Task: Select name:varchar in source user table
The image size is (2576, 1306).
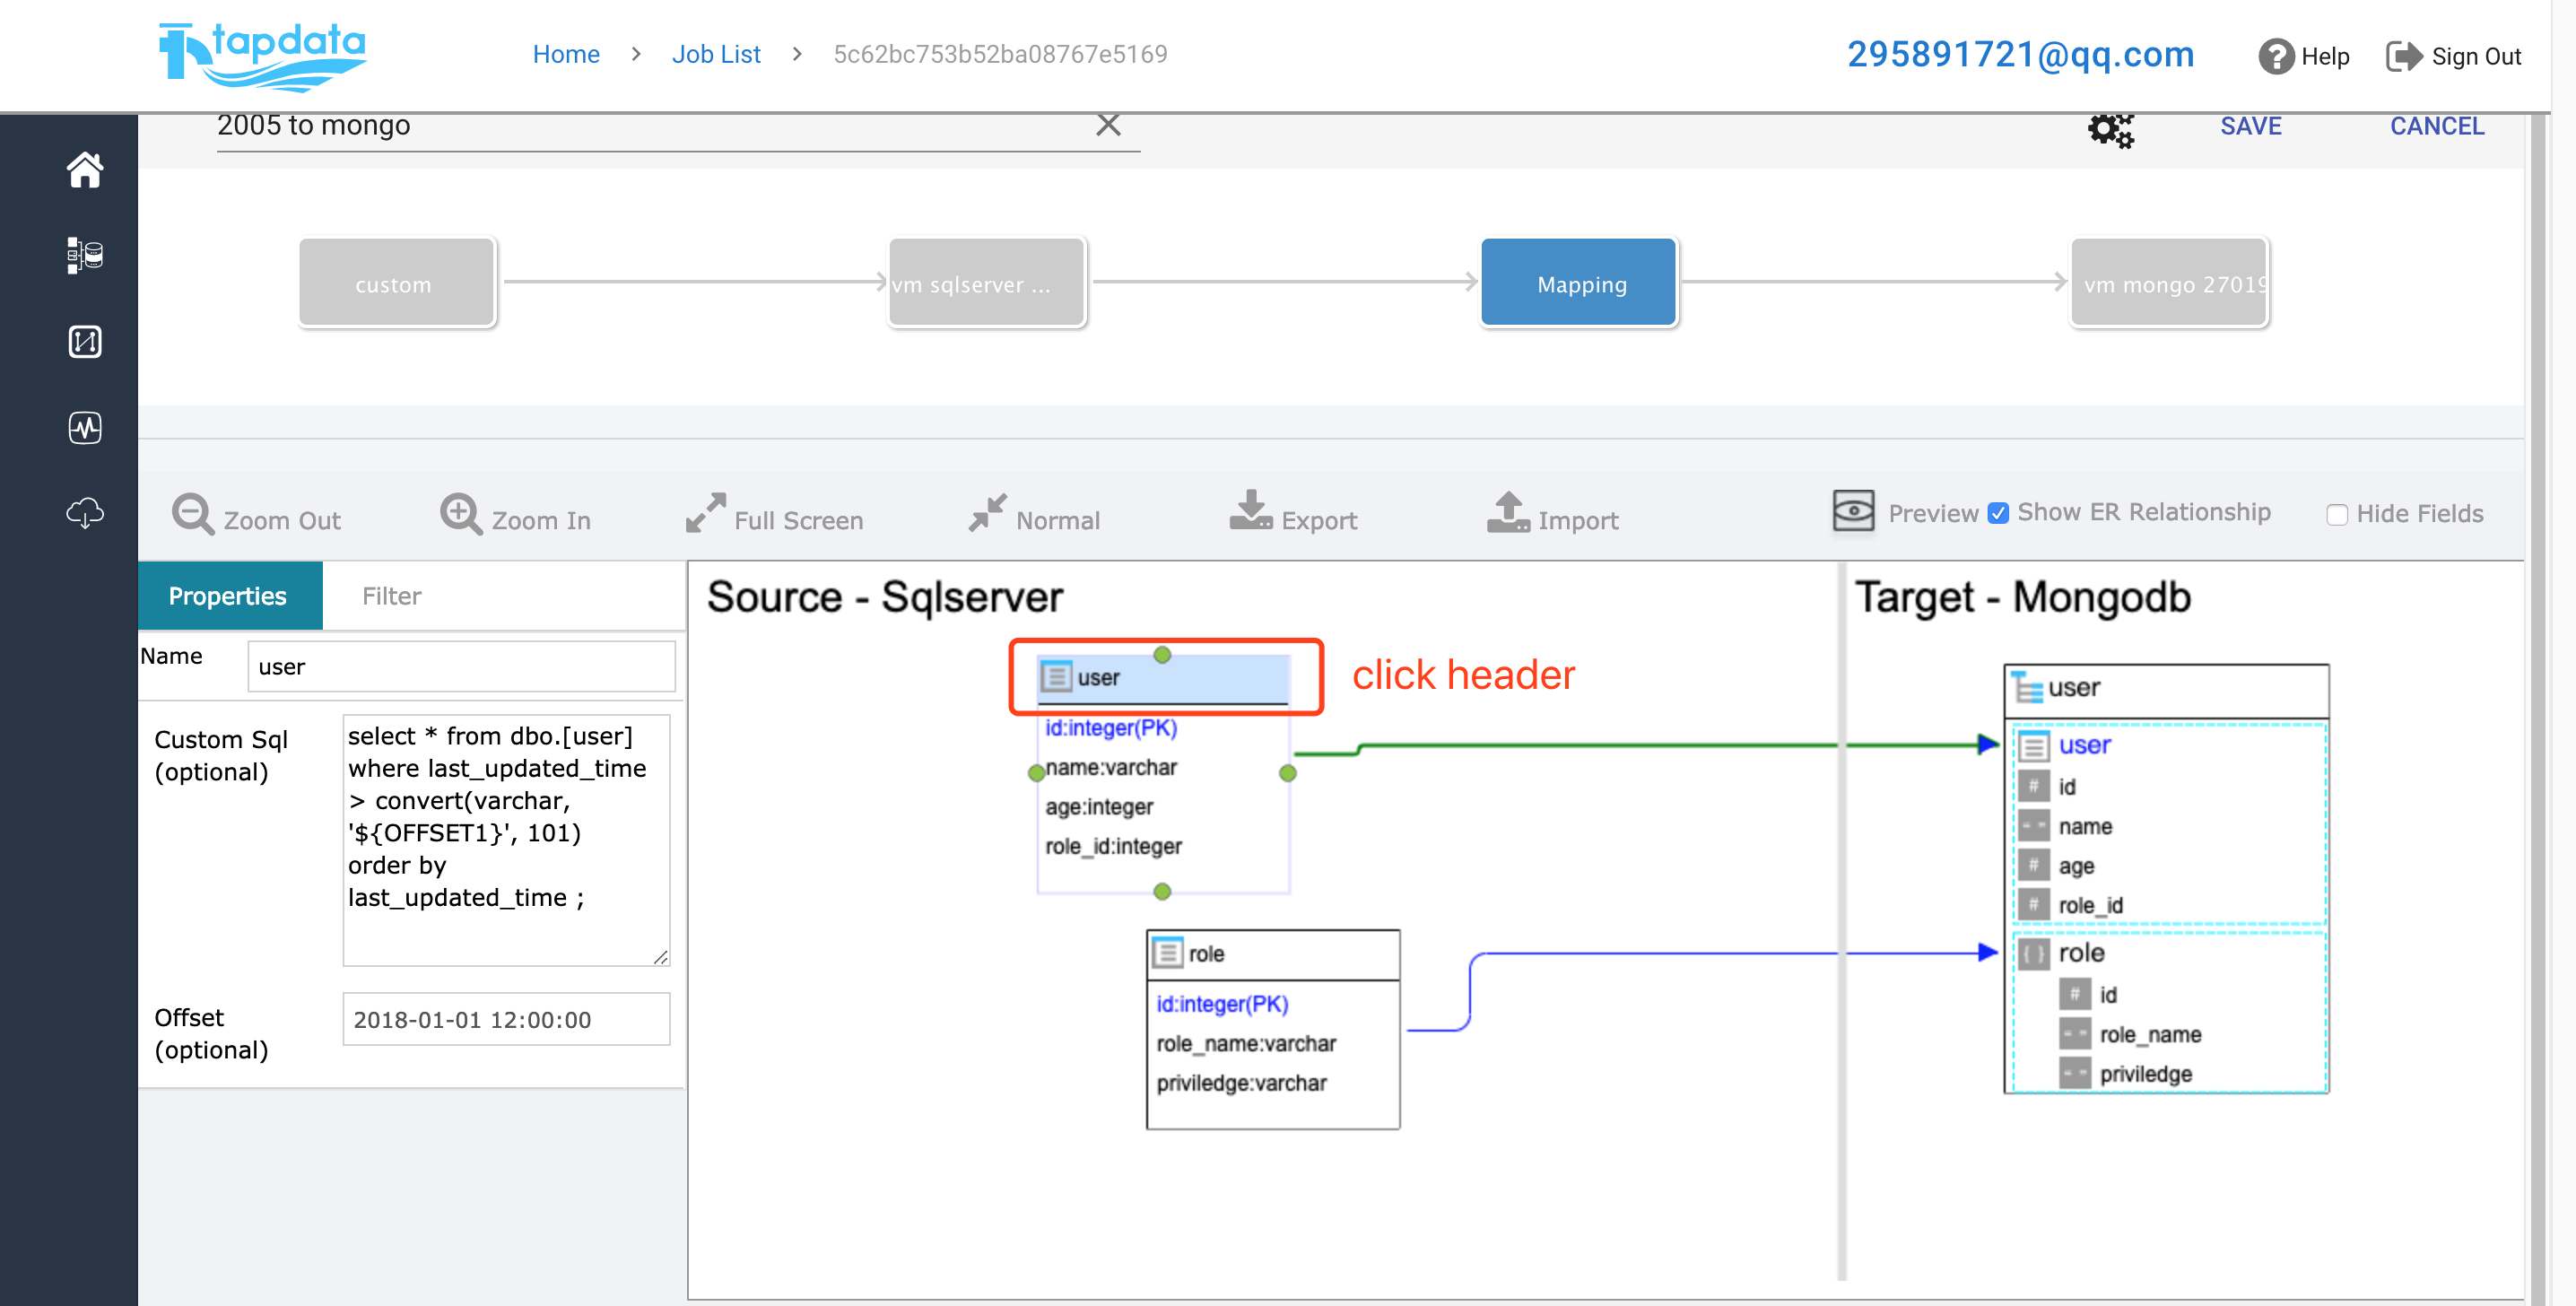Action: pyautogui.click(x=1111, y=768)
